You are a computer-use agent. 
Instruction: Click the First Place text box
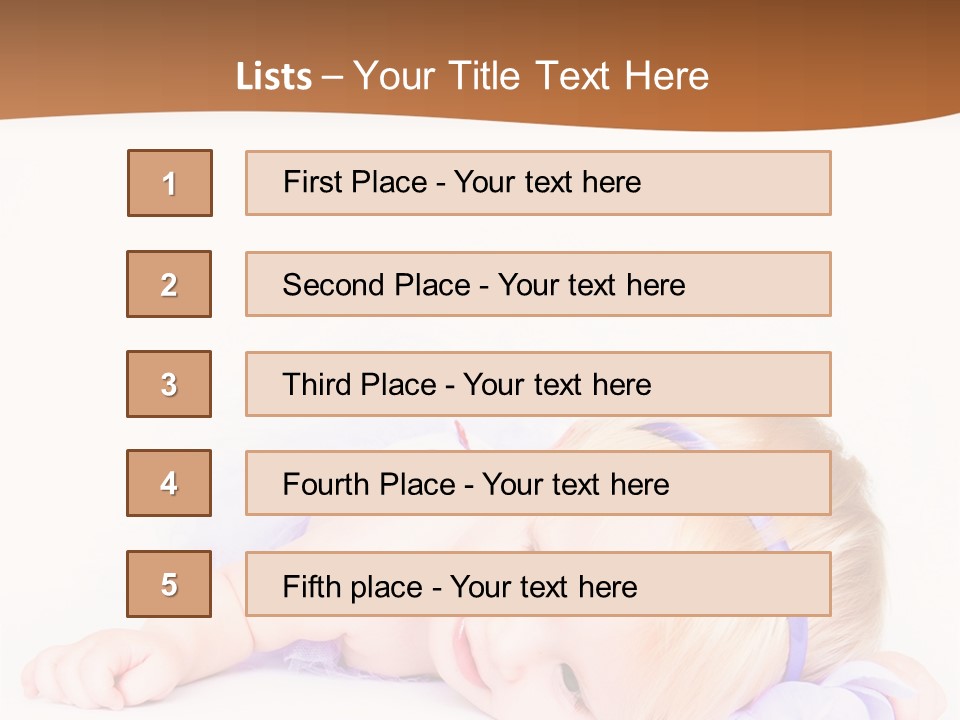(538, 183)
